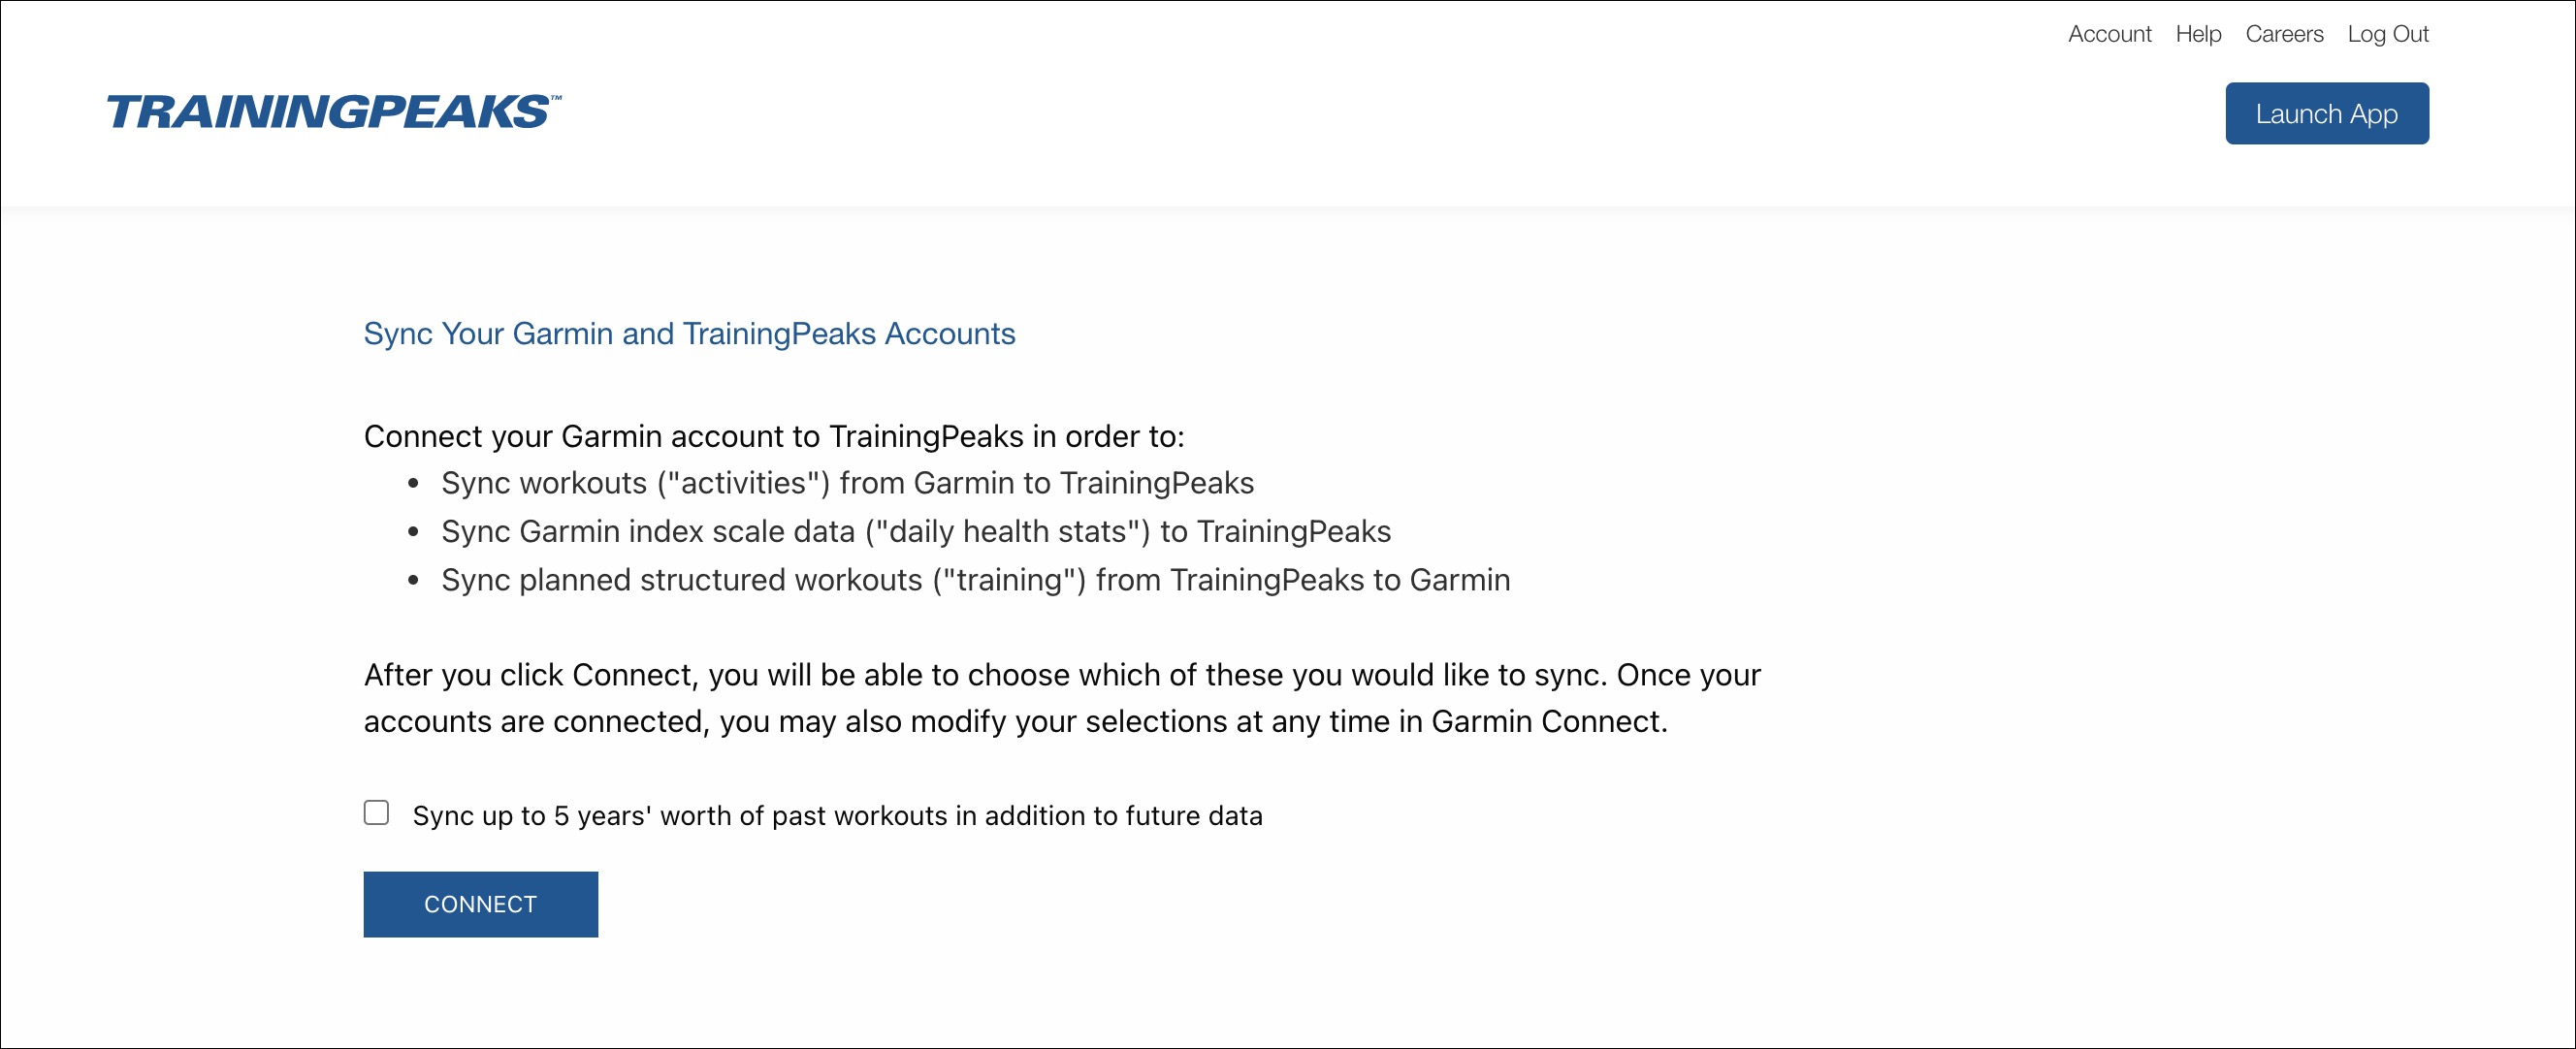Go to the Careers page

(2284, 34)
